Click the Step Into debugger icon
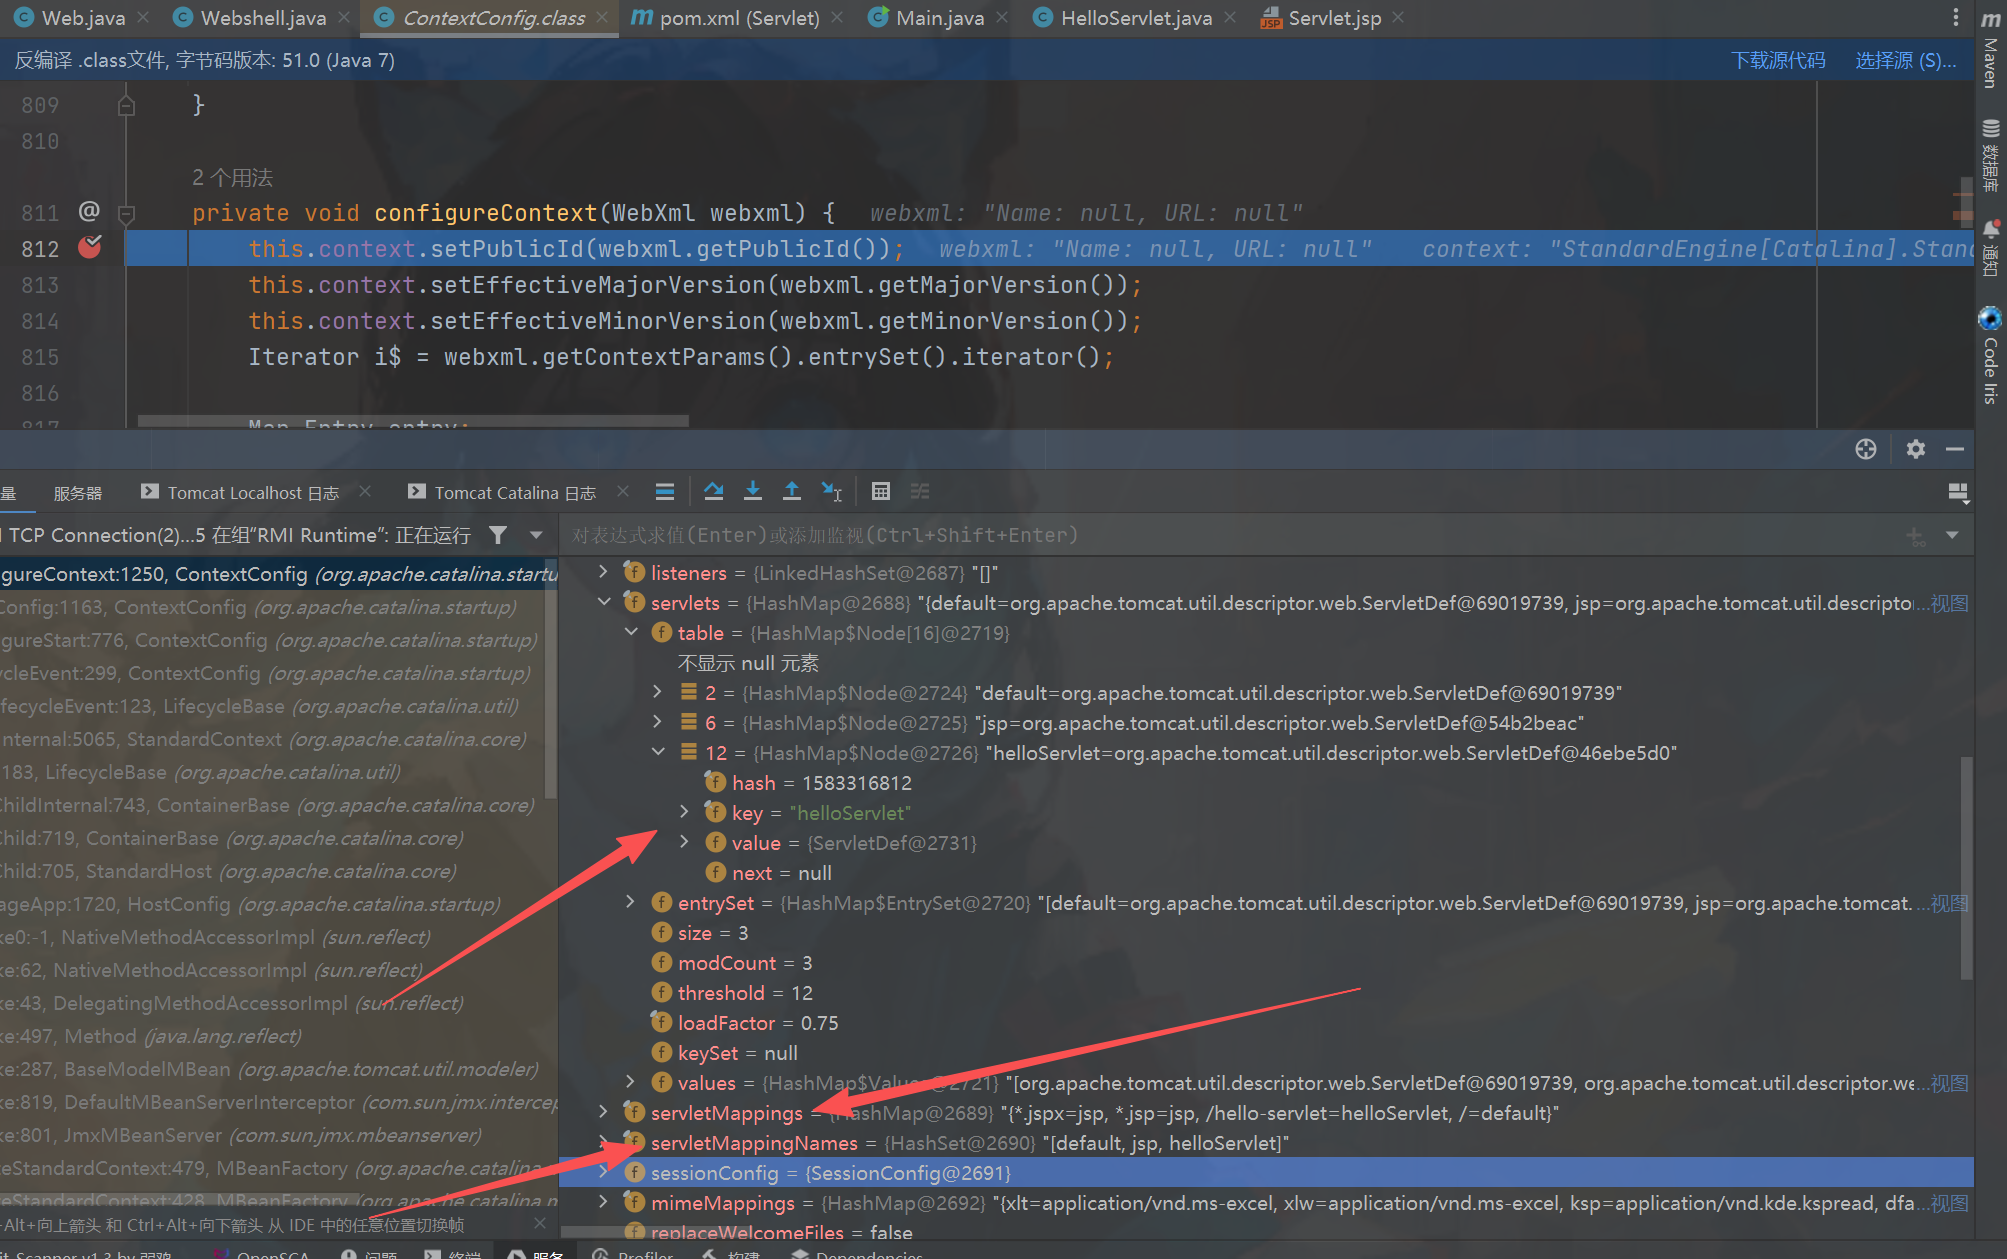 (x=753, y=491)
